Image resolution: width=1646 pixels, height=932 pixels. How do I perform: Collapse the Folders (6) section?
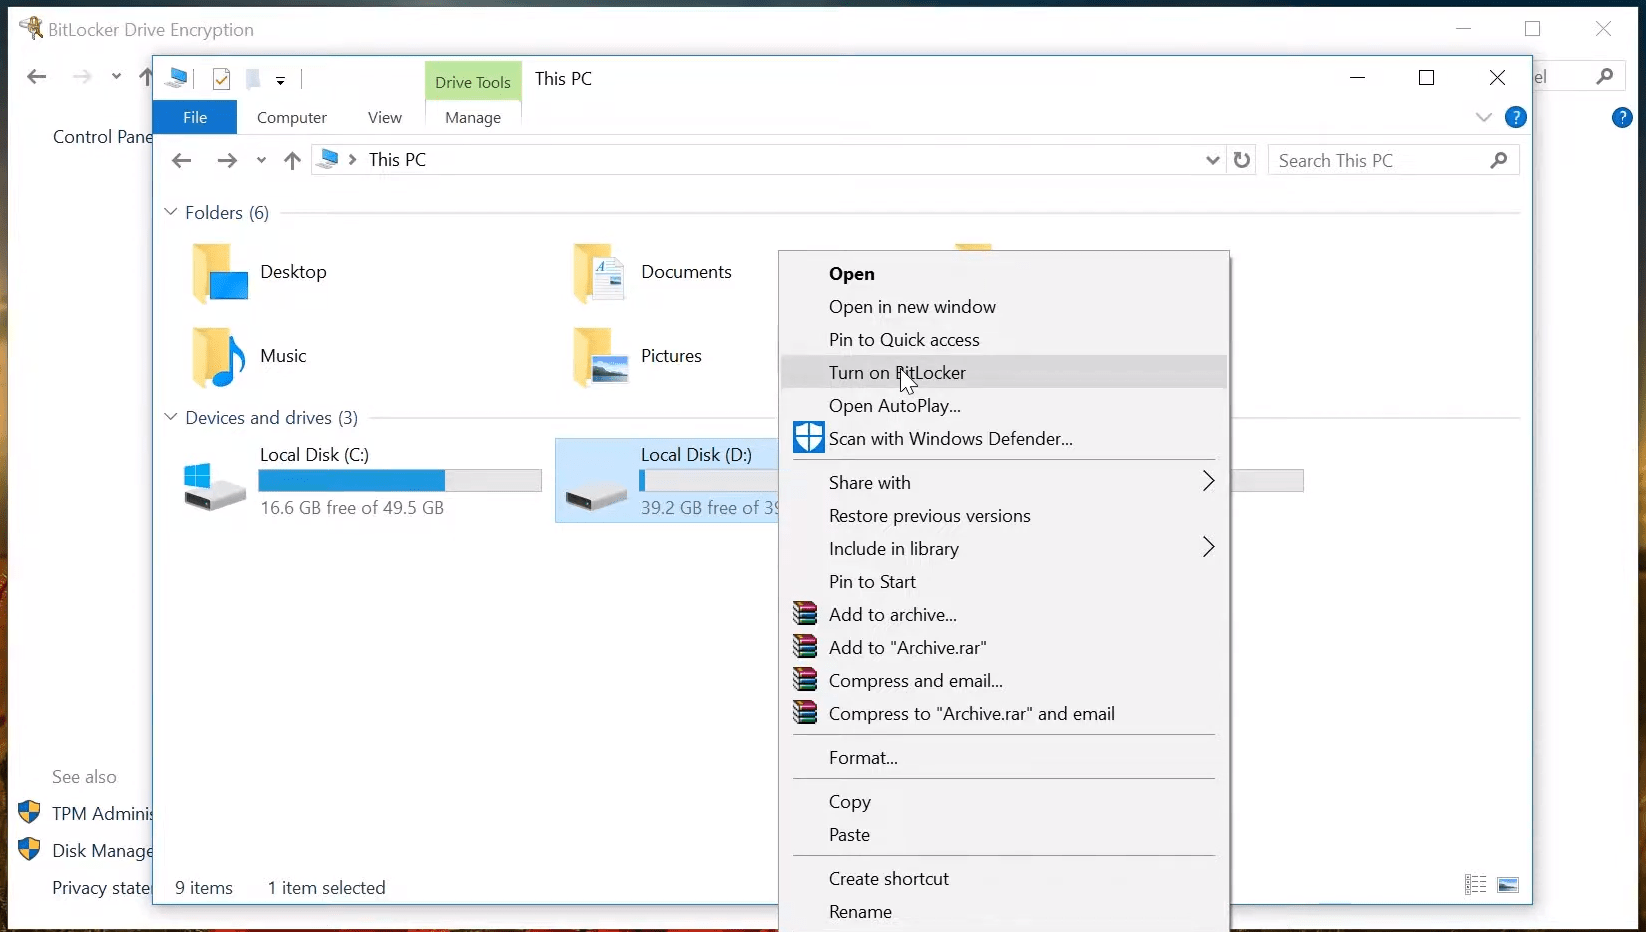171,212
